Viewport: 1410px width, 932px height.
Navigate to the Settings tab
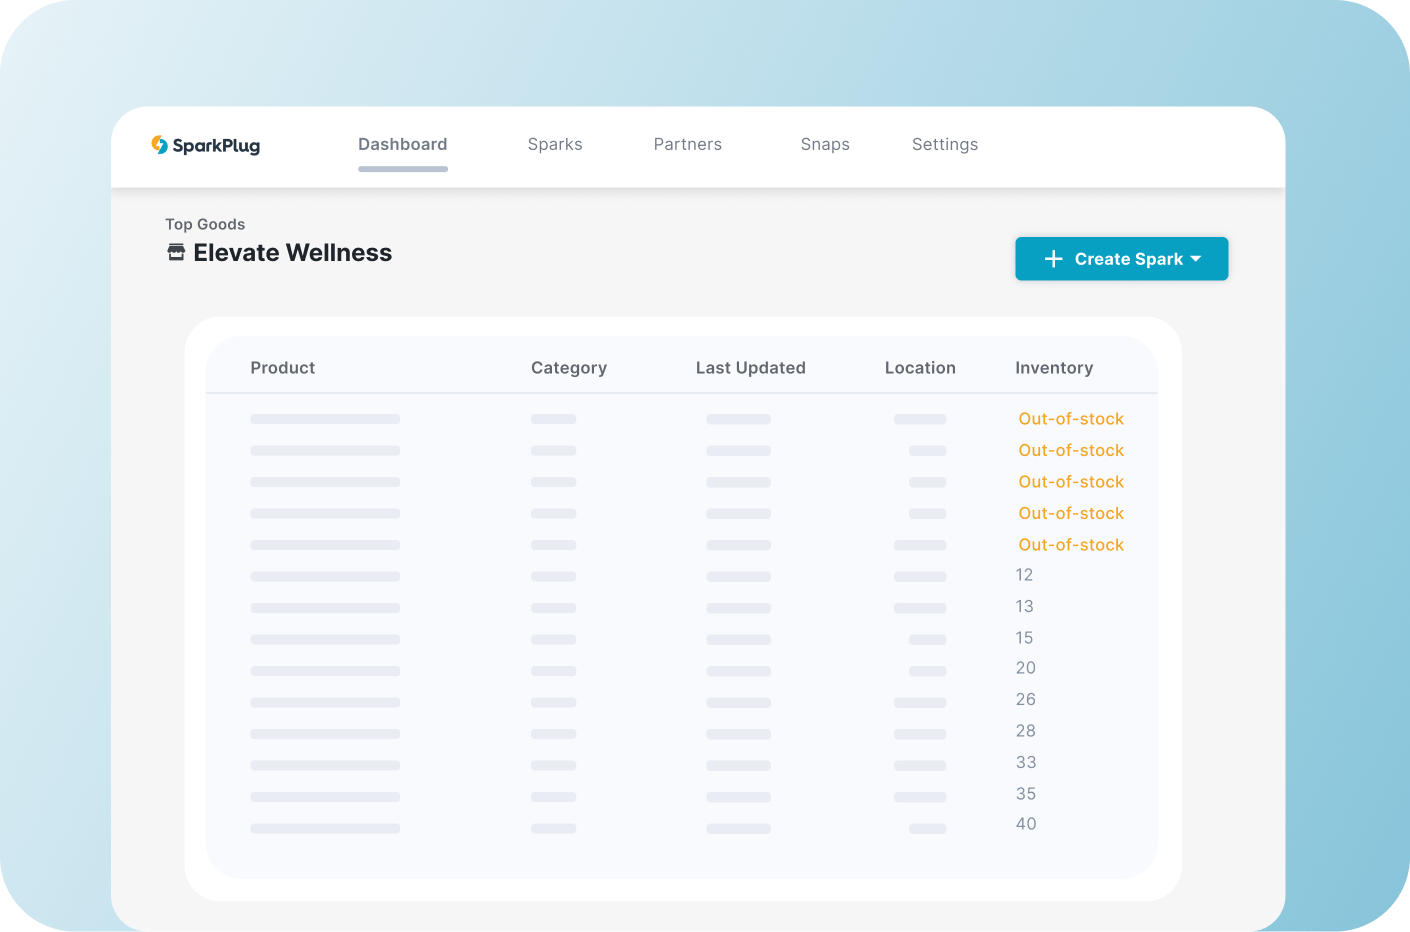pyautogui.click(x=945, y=144)
